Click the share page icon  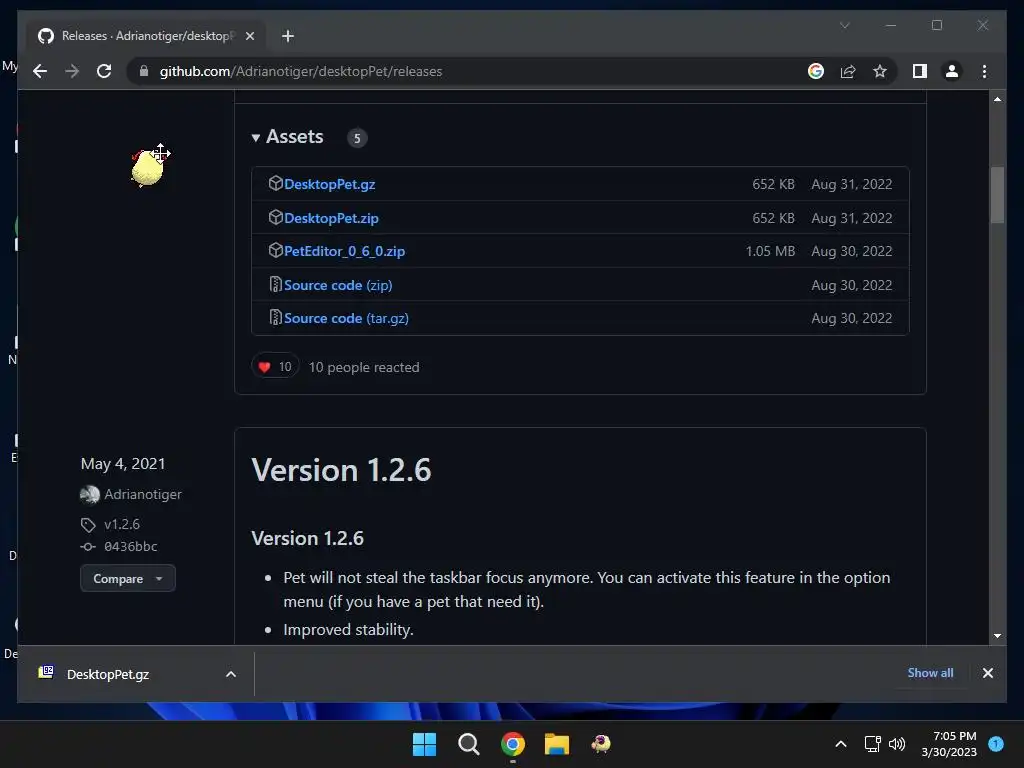848,71
